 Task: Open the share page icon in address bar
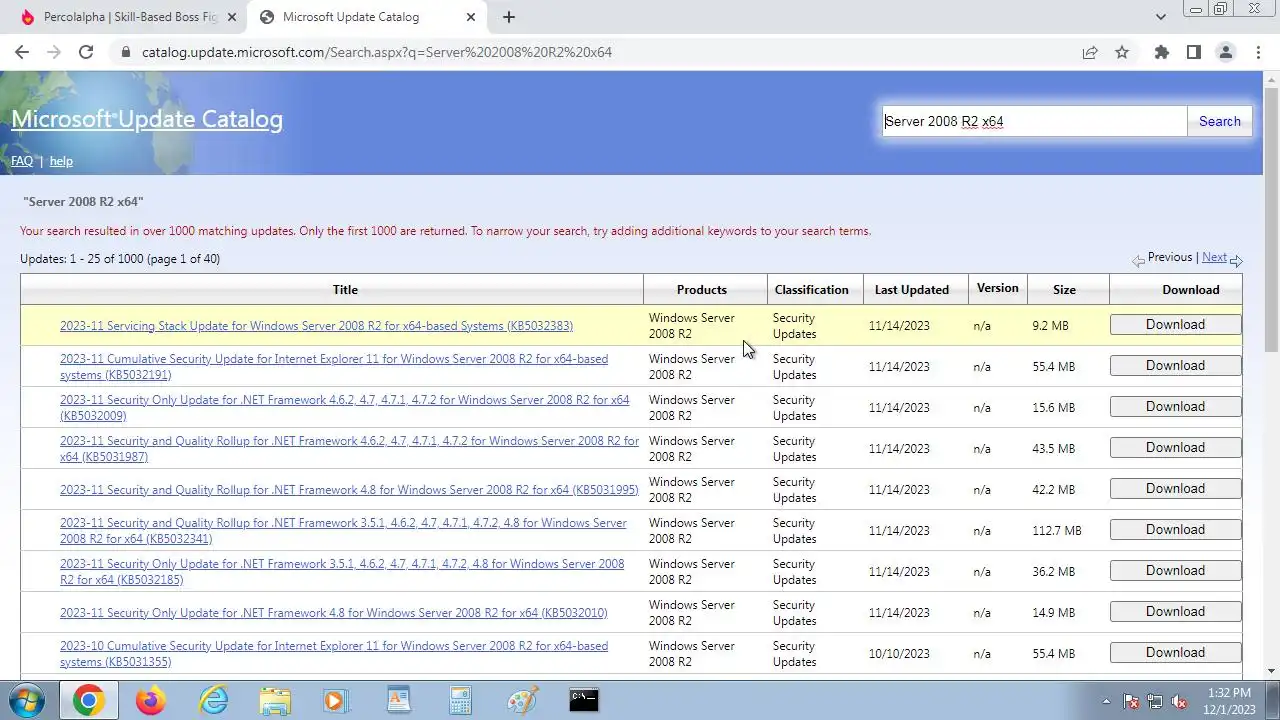pyautogui.click(x=1090, y=52)
